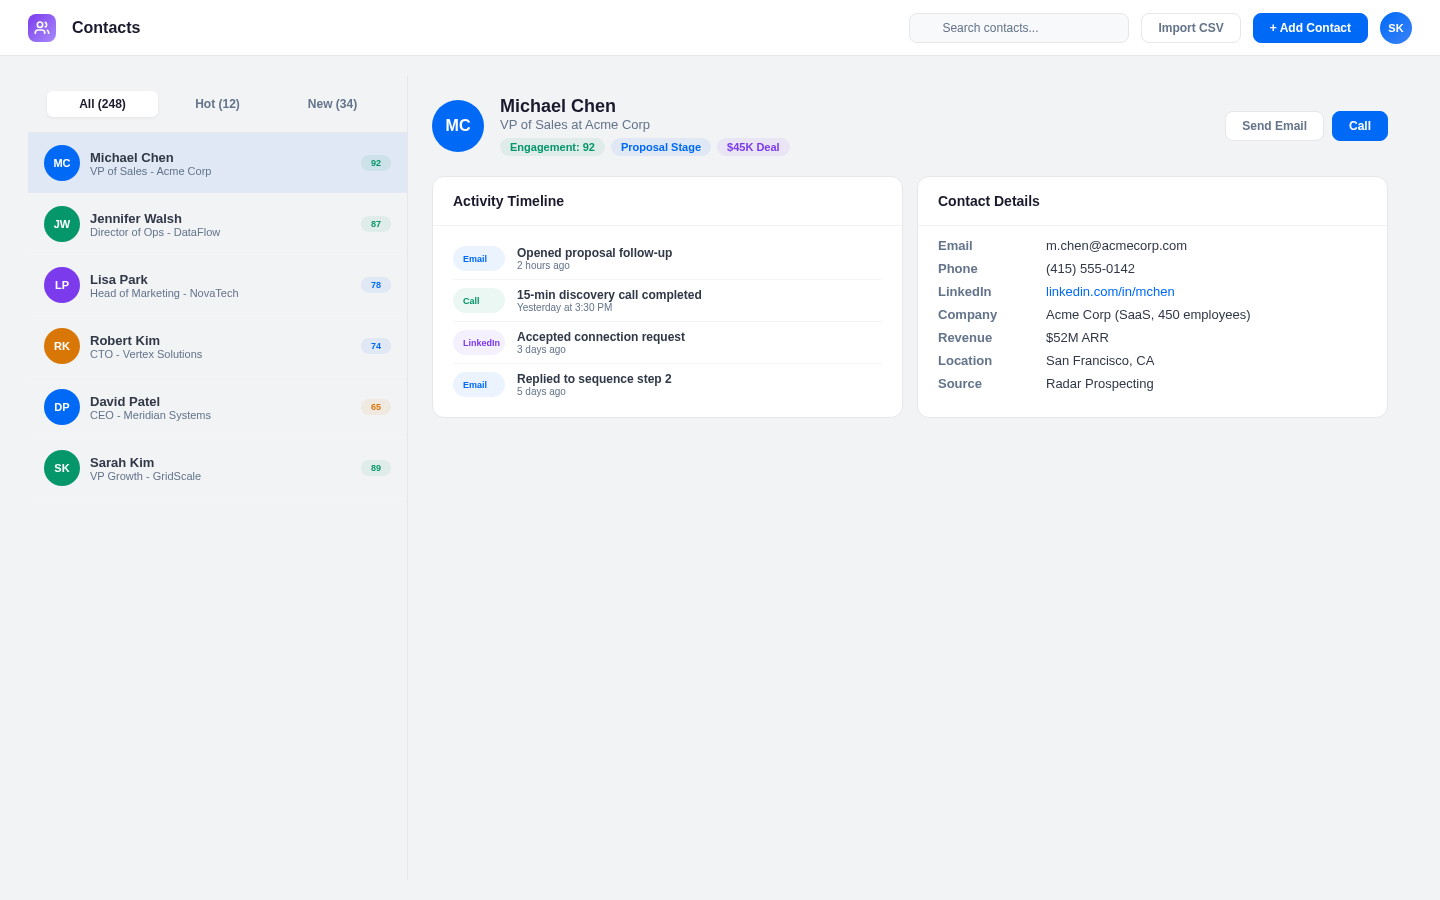The height and width of the screenshot is (900, 1440).
Task: Click the Search contacts field
Action: pyautogui.click(x=1019, y=28)
